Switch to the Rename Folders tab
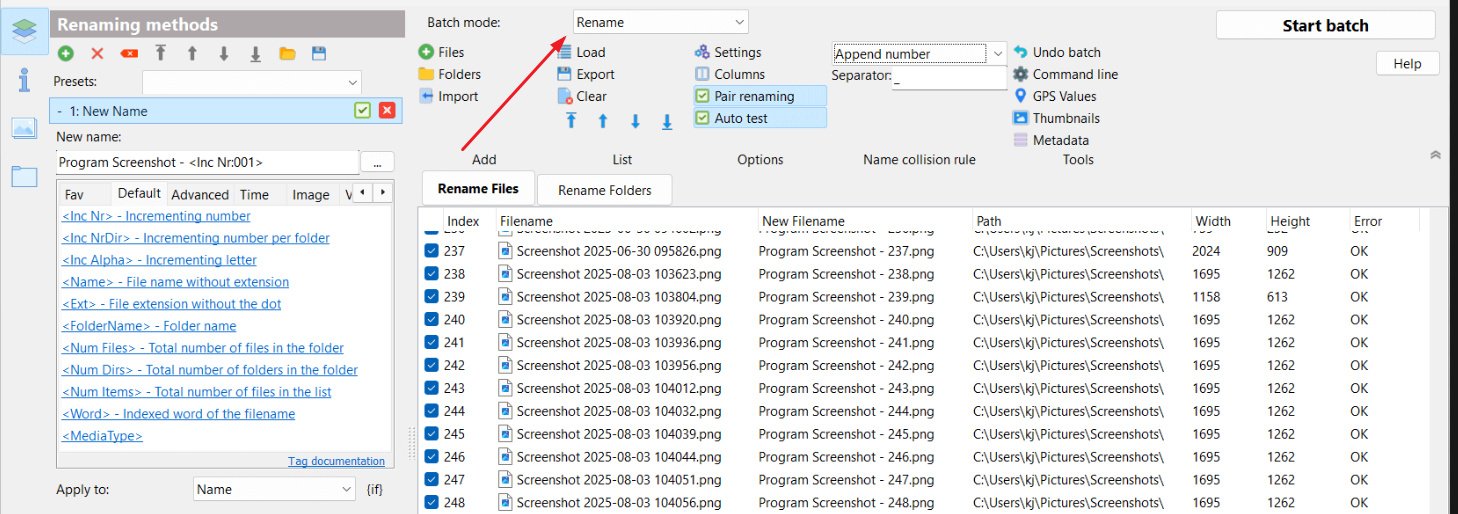1458x514 pixels. pos(604,190)
